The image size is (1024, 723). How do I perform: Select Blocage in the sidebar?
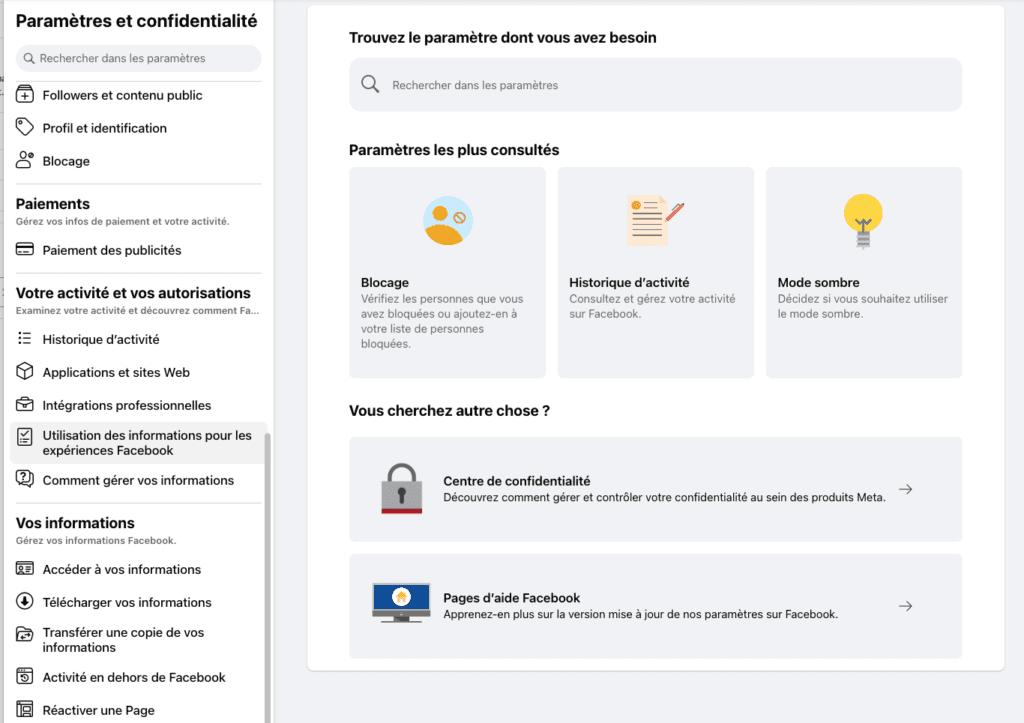click(138, 161)
